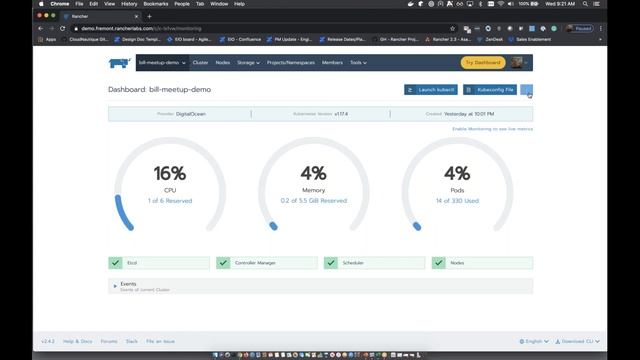Click the Kubeconfig File button

(490, 90)
